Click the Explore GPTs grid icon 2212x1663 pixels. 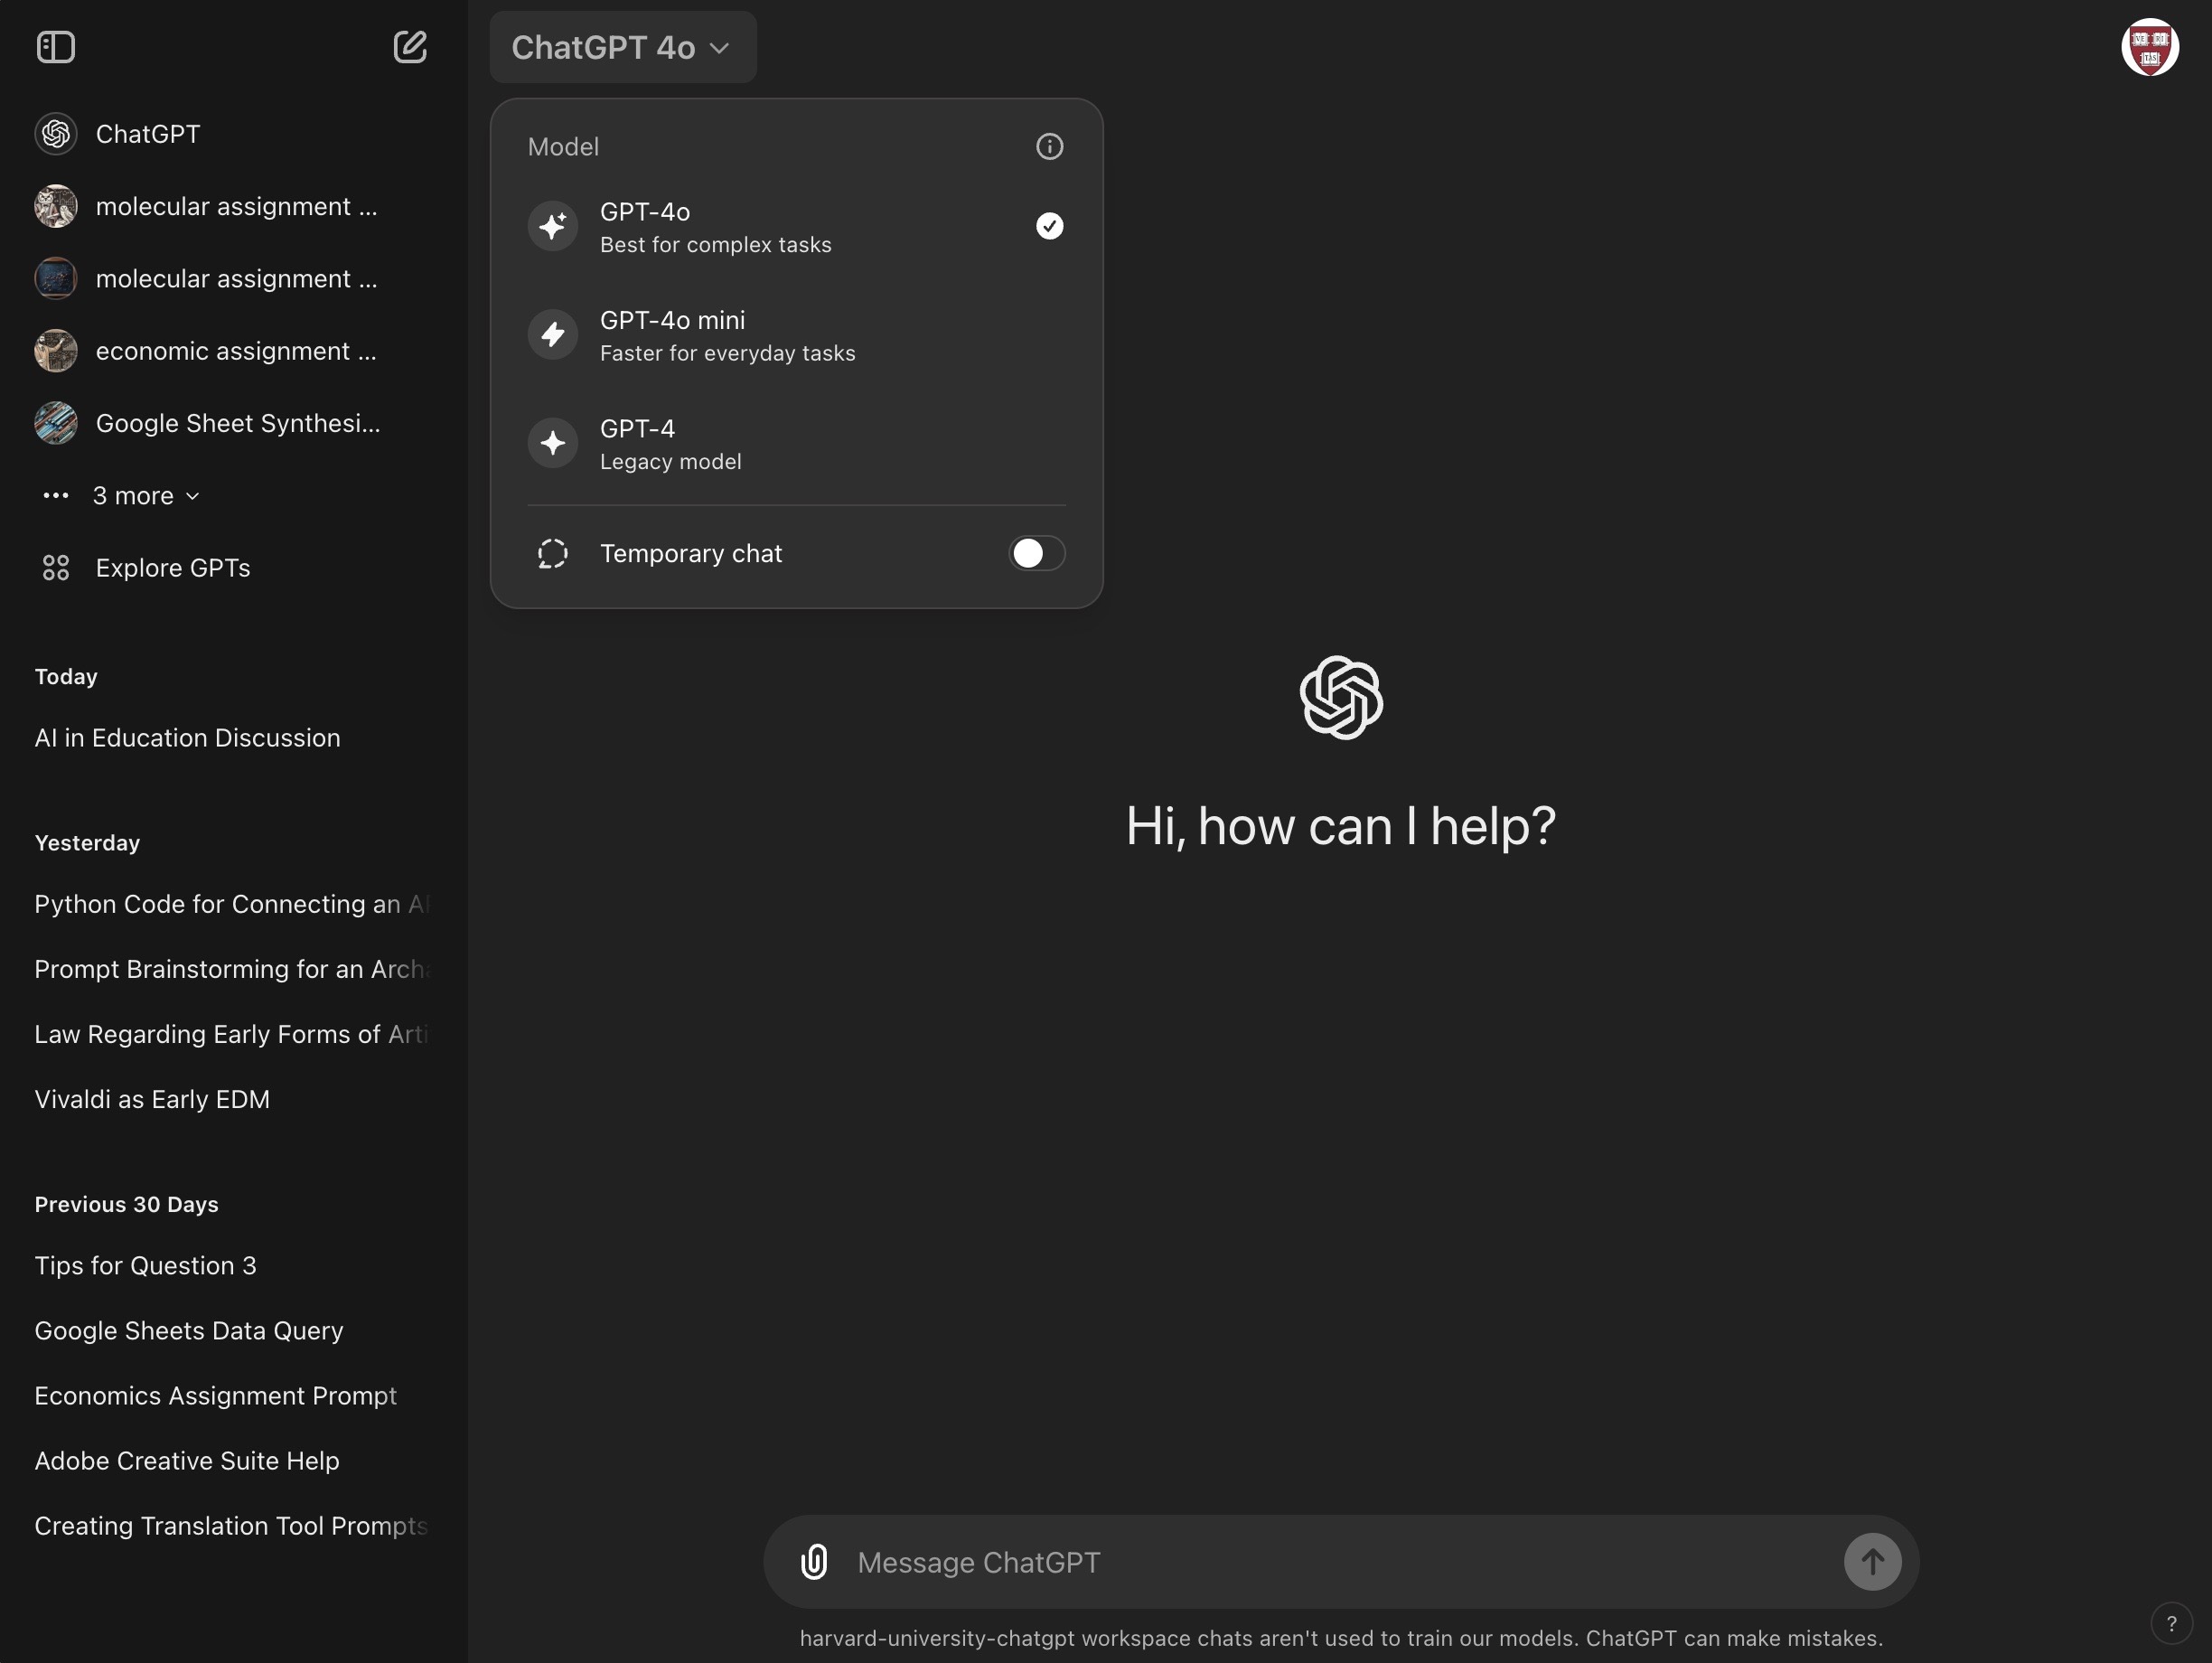(56, 568)
